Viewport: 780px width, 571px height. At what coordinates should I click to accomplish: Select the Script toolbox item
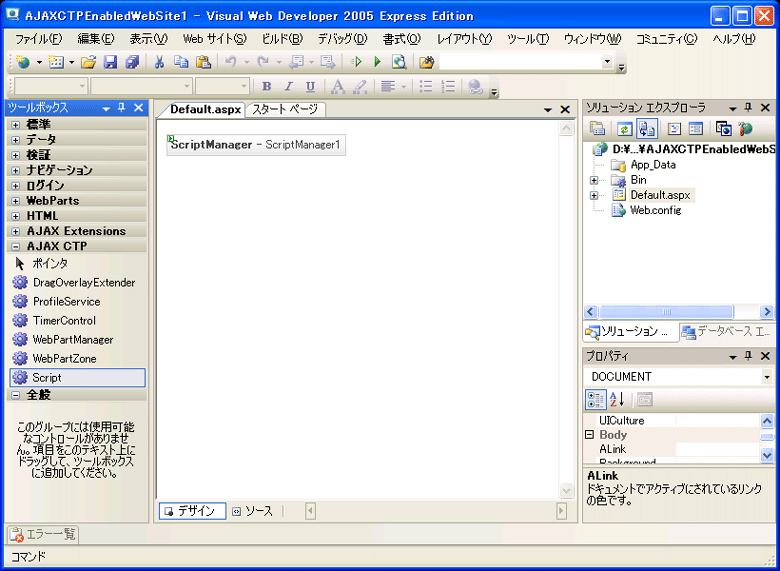78,378
